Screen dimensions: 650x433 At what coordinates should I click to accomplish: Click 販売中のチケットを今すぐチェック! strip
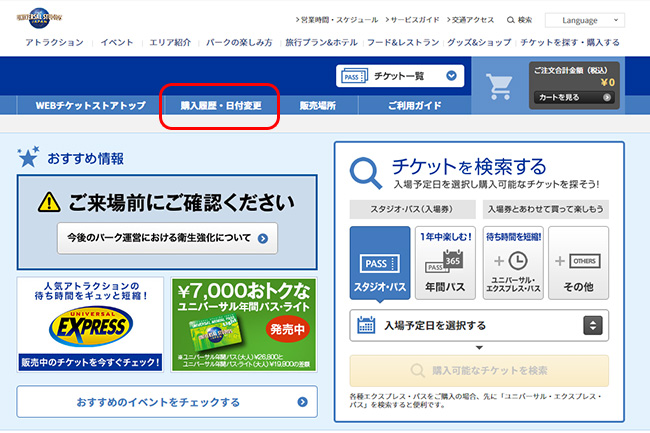(90, 363)
